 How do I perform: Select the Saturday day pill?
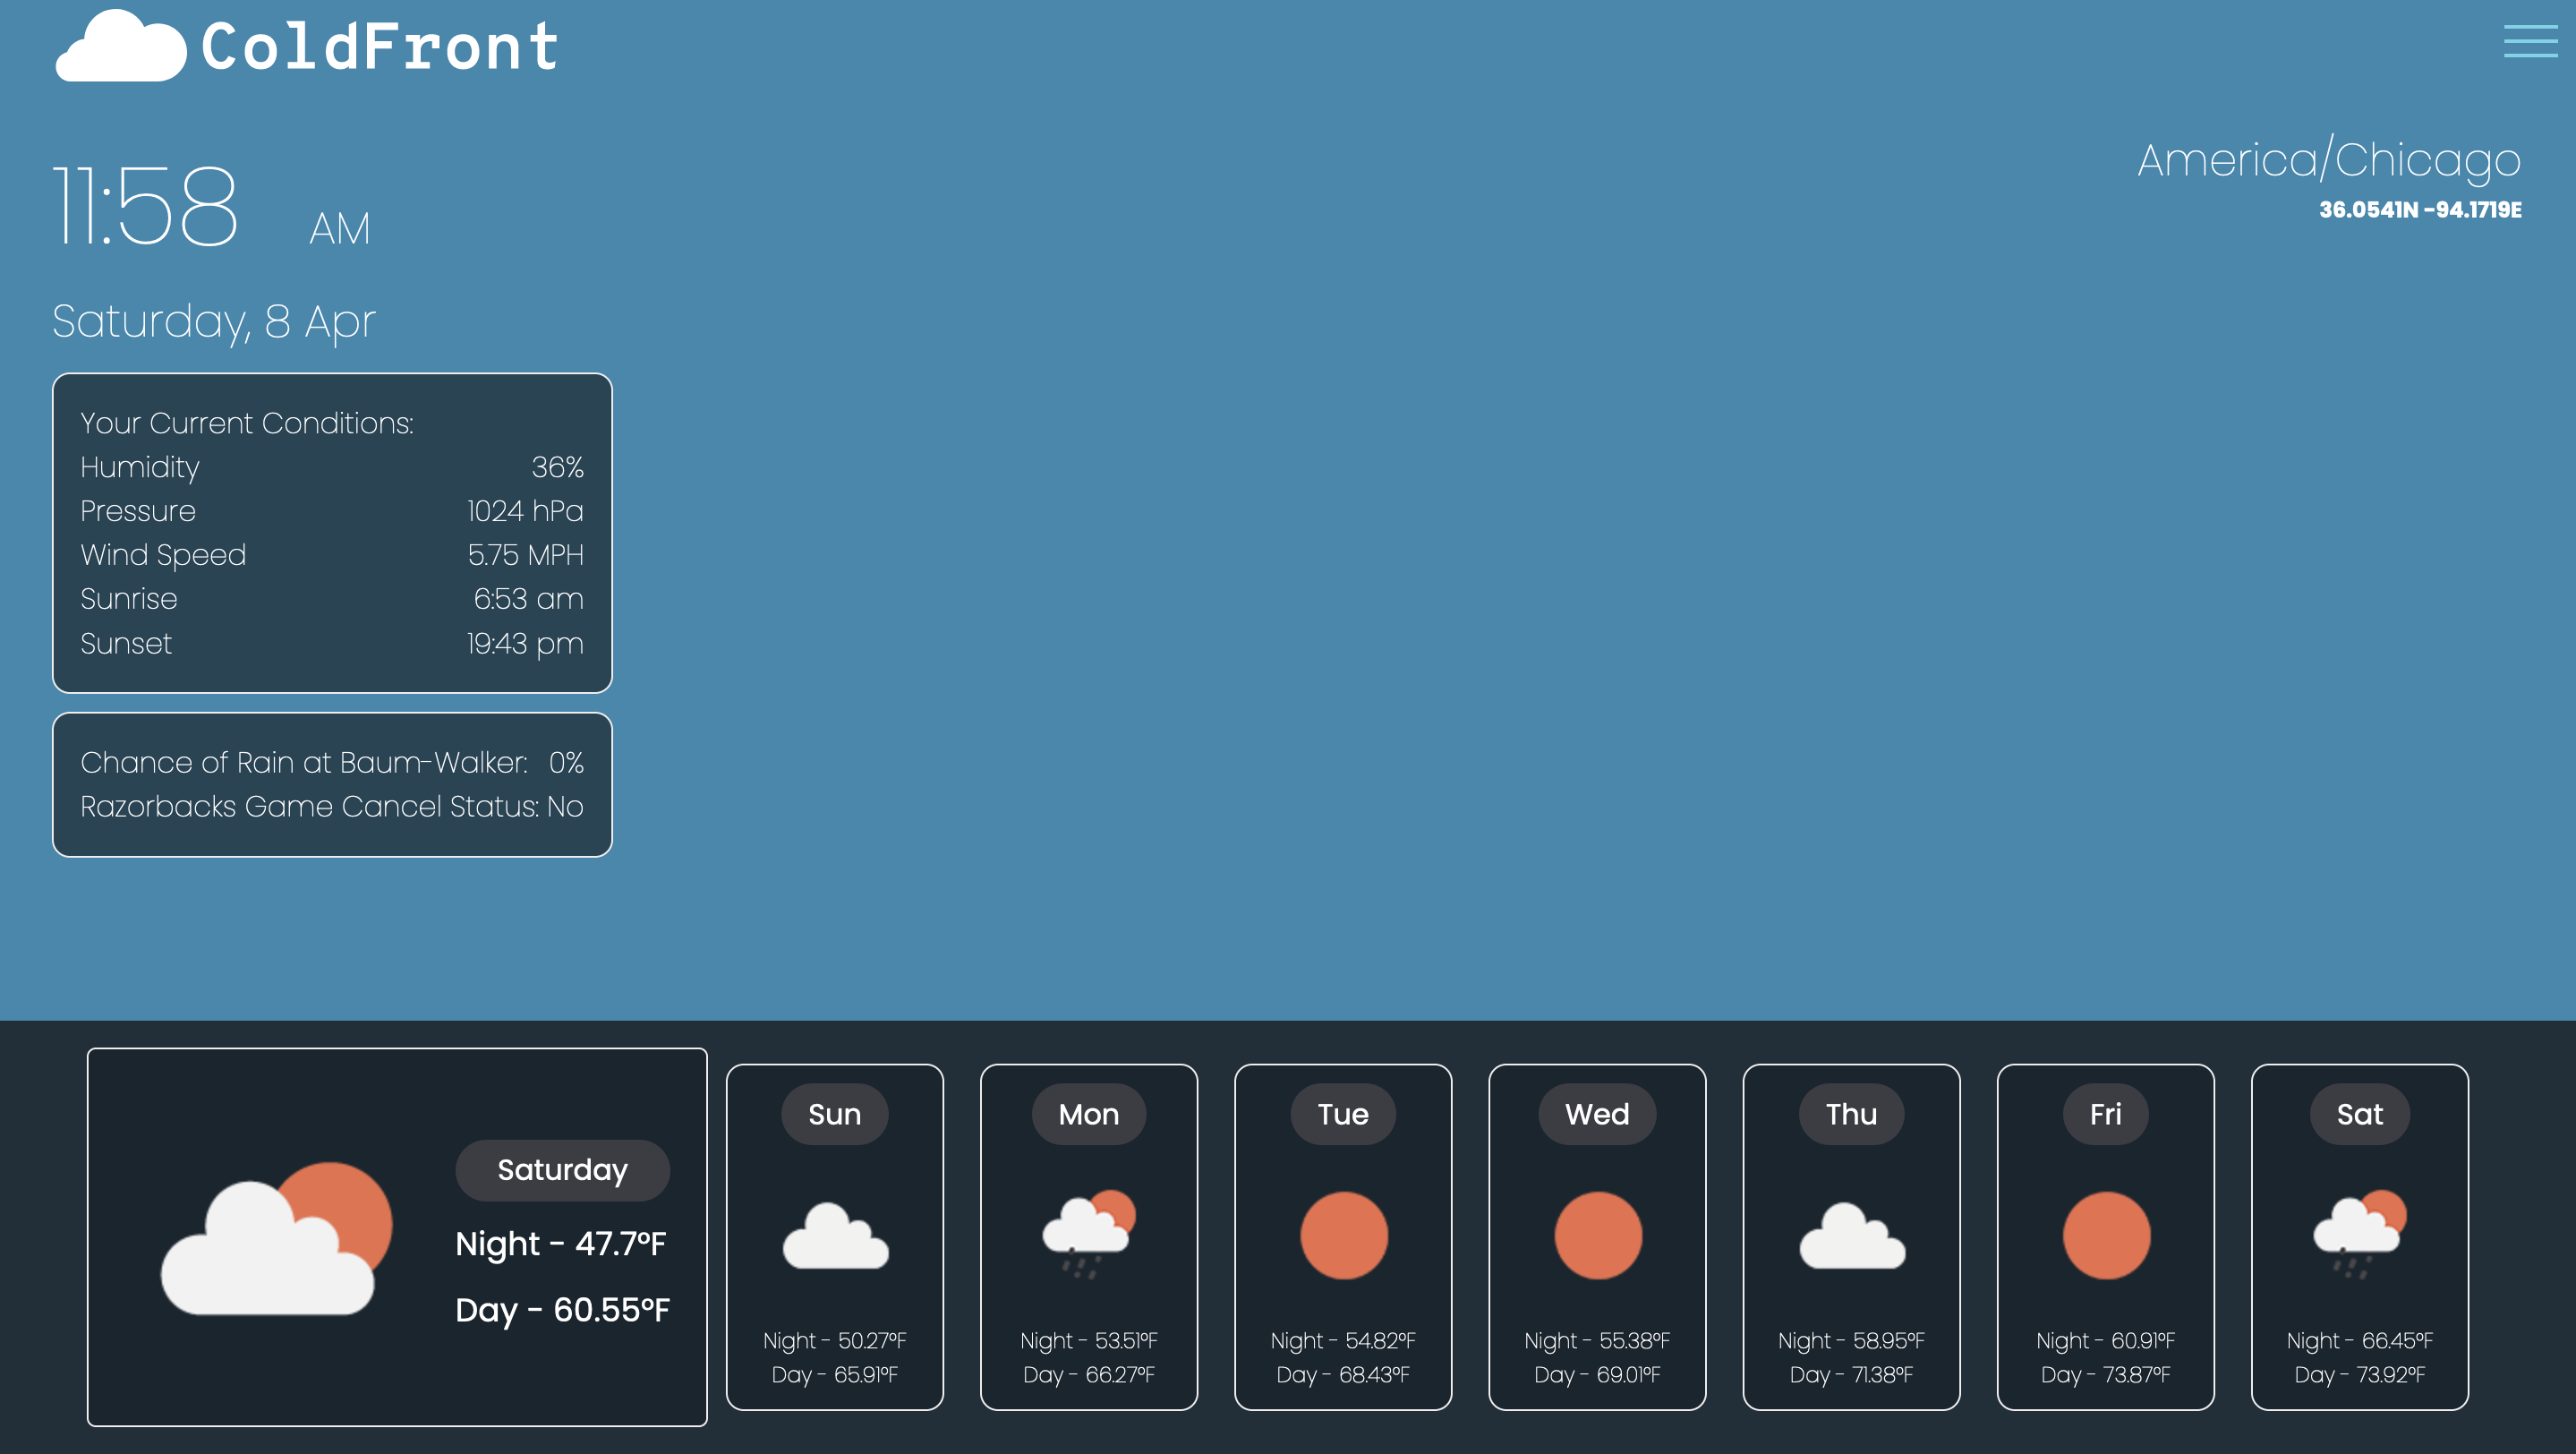tap(563, 1170)
